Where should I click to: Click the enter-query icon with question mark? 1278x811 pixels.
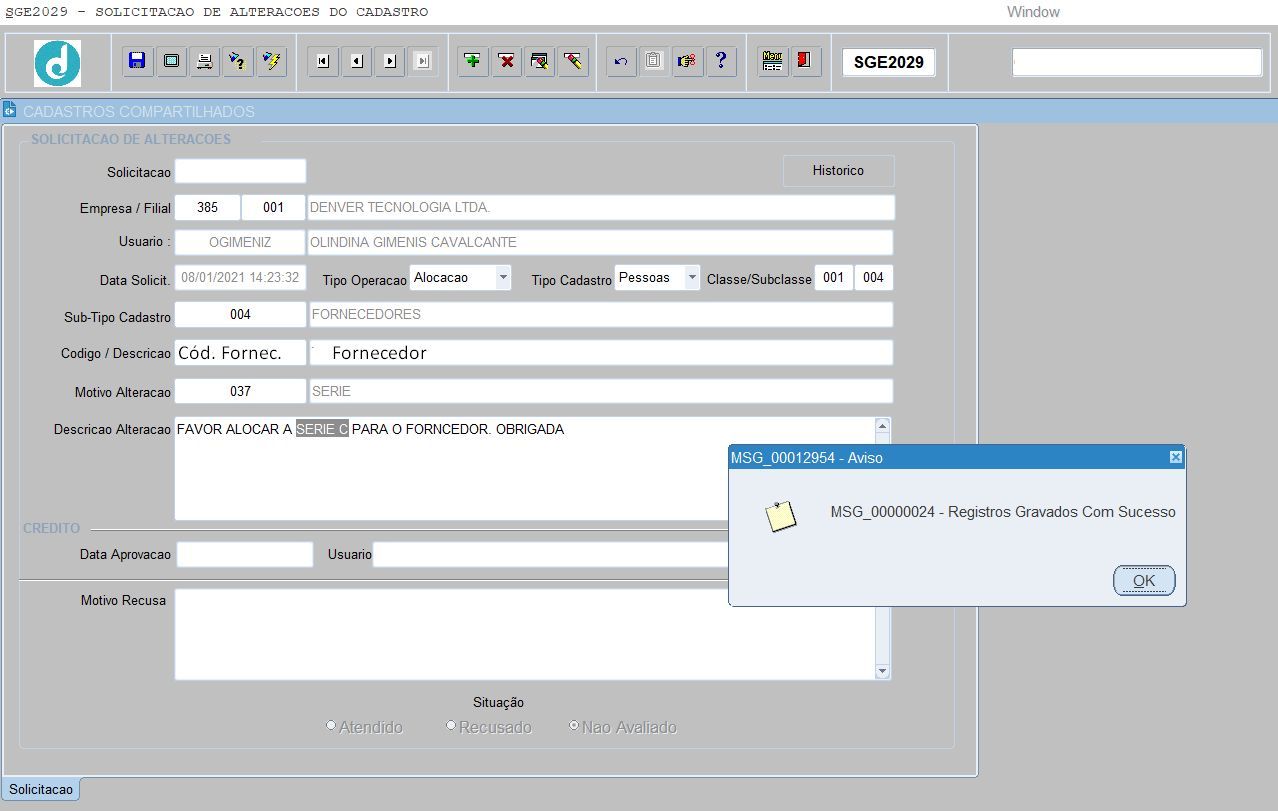pos(237,61)
